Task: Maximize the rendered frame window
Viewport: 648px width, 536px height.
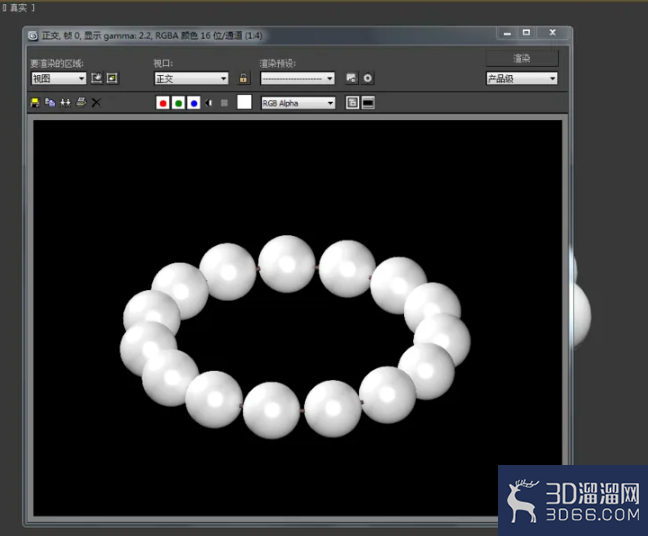Action: (526, 33)
